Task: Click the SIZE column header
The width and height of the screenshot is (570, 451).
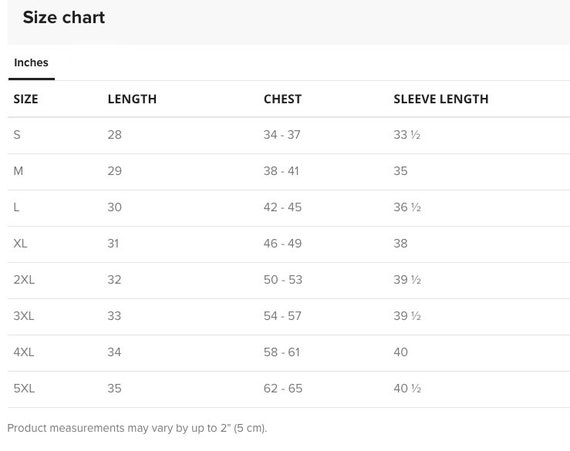Action: click(26, 99)
